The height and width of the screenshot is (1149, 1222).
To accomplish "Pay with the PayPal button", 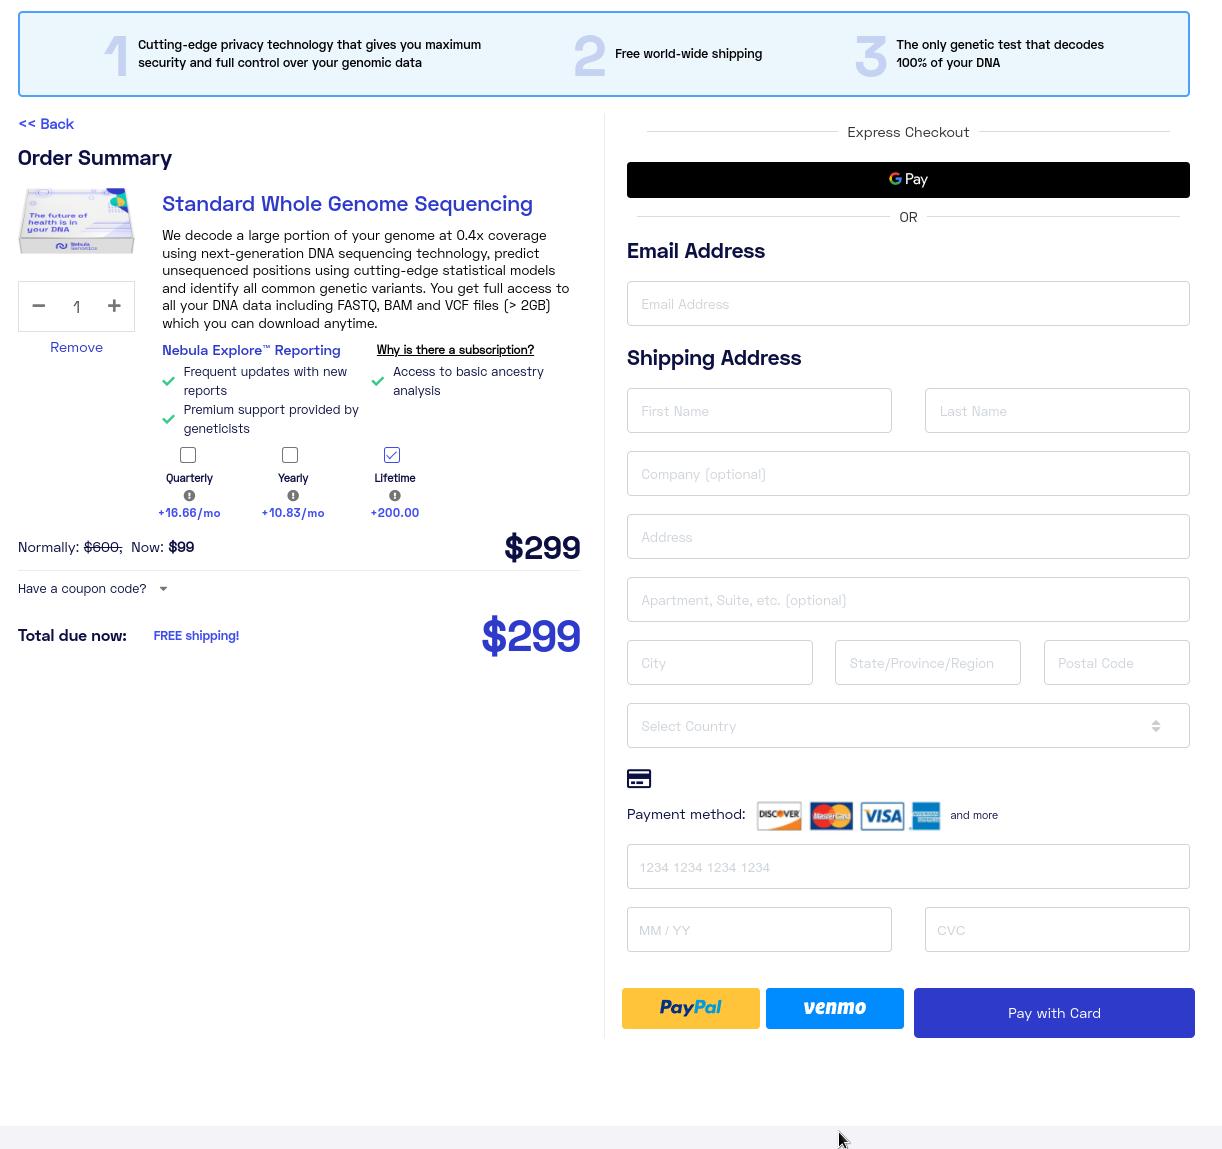I will tap(691, 1008).
